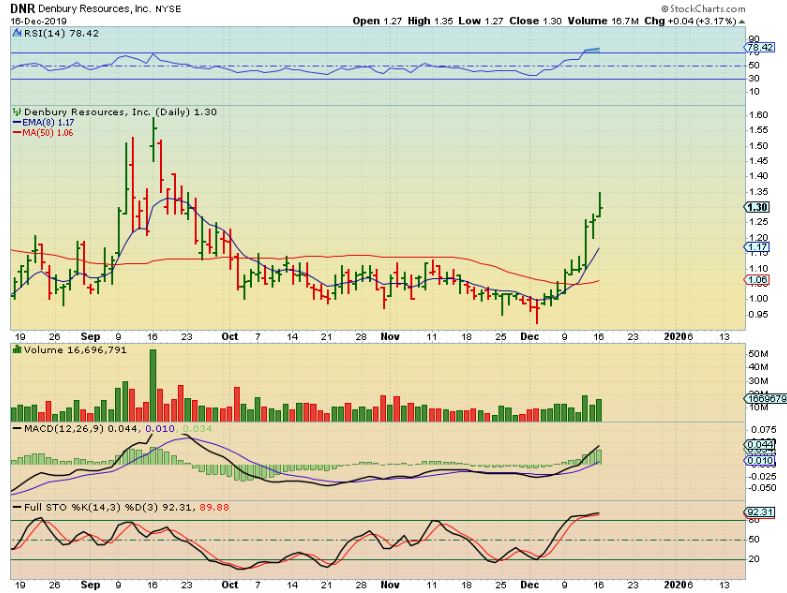This screenshot has height=593, width=787.
Task: Click the MA(50) 1.06 legend
Action: pyautogui.click(x=43, y=133)
